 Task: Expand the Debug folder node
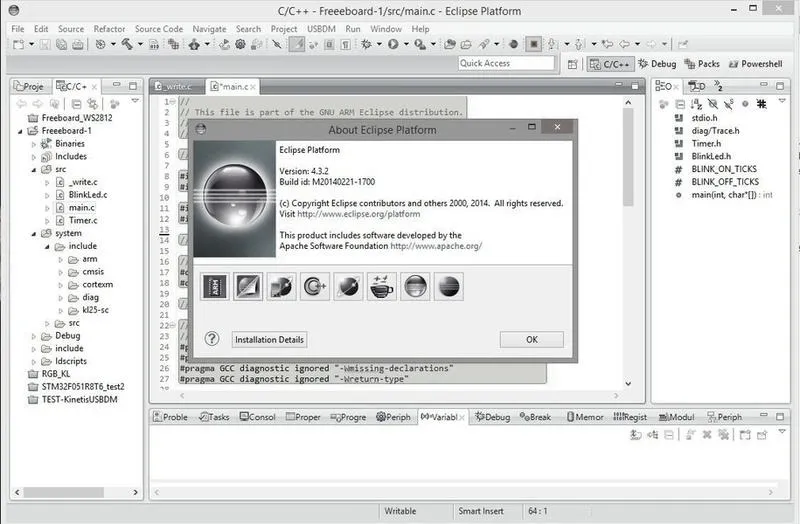point(34,336)
